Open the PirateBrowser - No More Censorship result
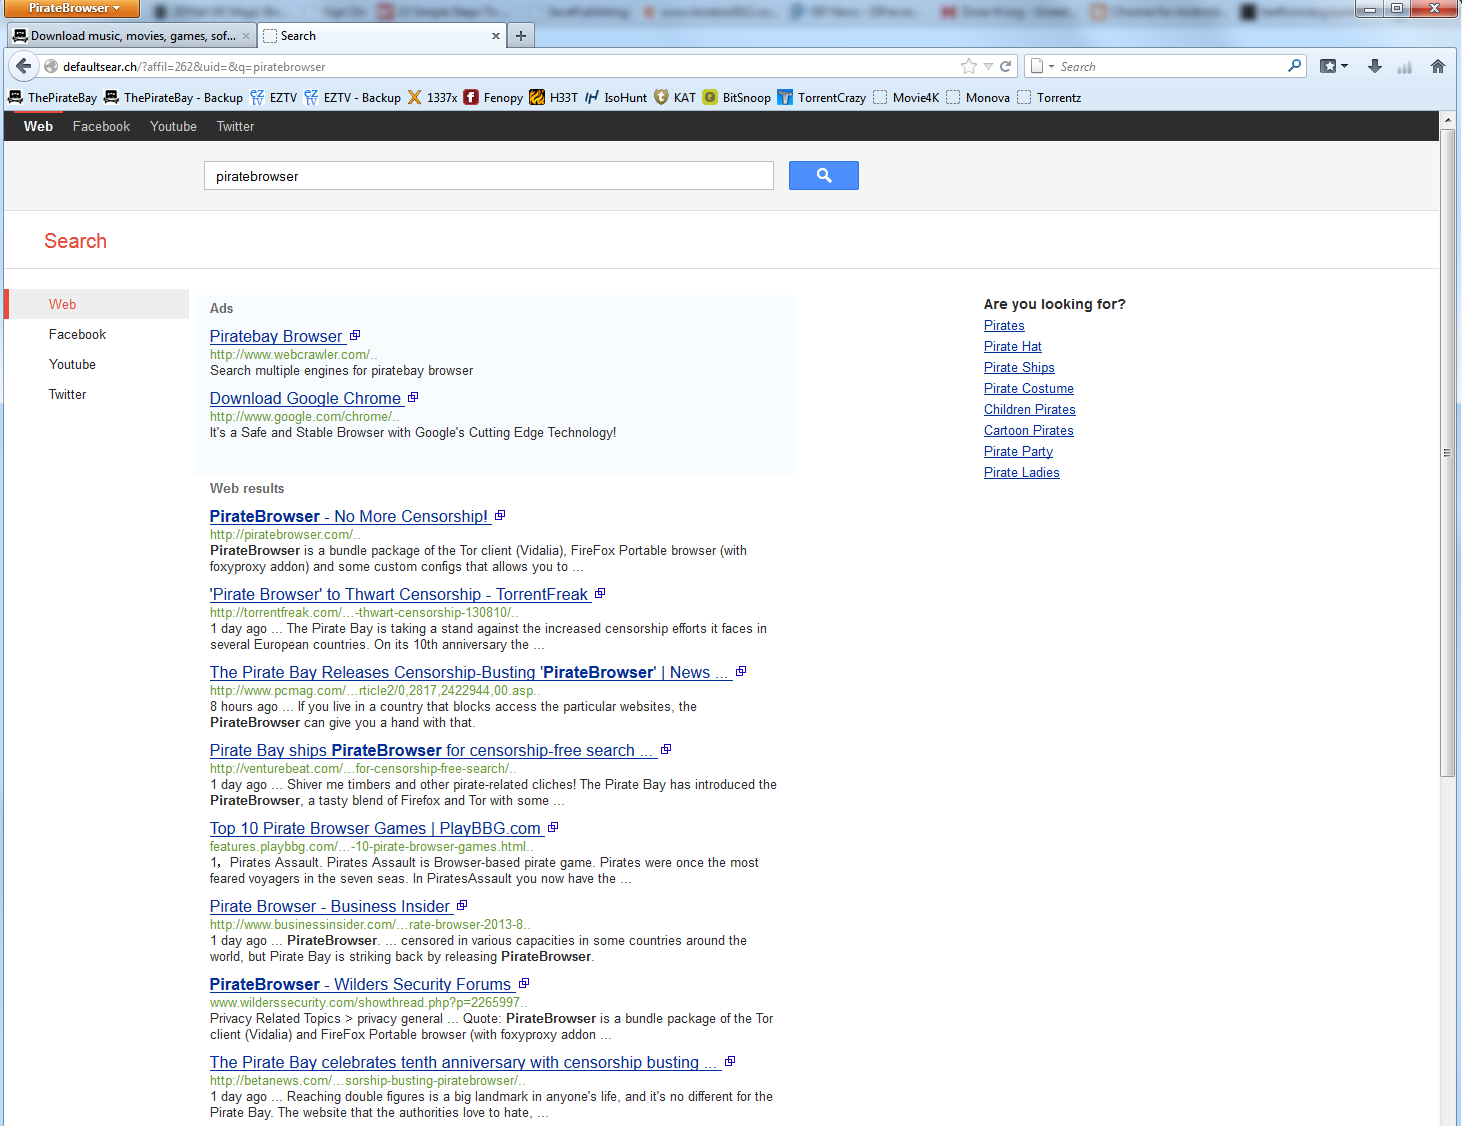The height and width of the screenshot is (1126, 1462). tap(348, 517)
